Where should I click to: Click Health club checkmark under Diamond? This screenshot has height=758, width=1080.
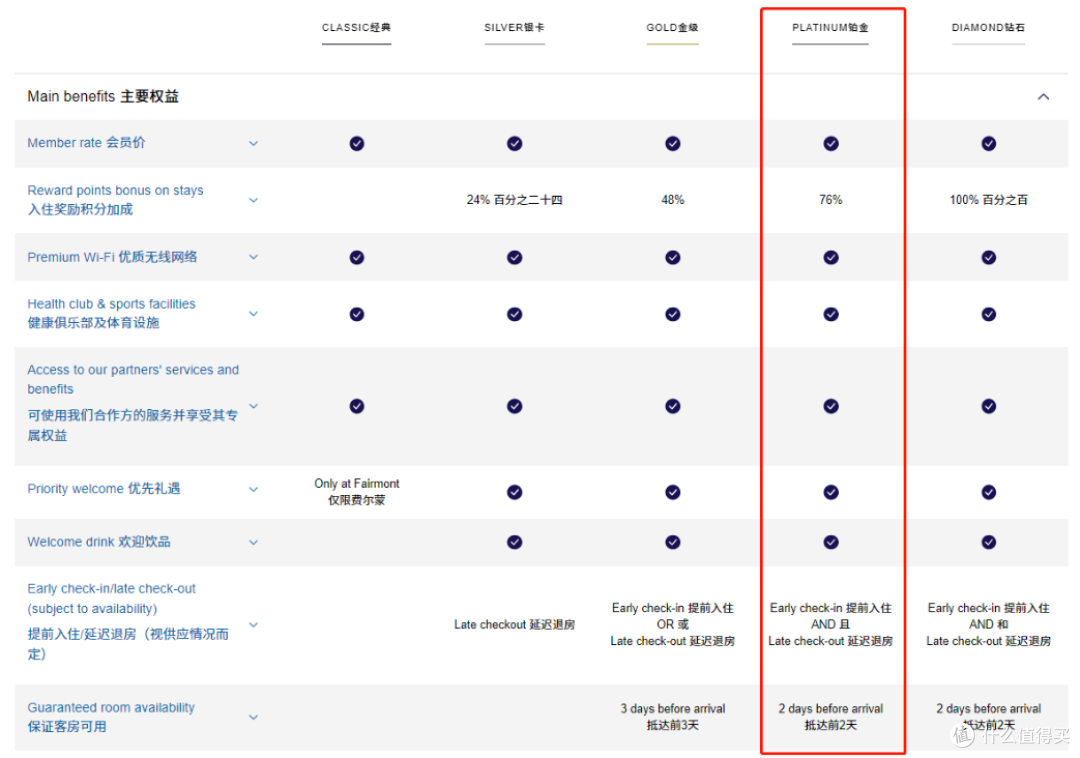point(989,314)
